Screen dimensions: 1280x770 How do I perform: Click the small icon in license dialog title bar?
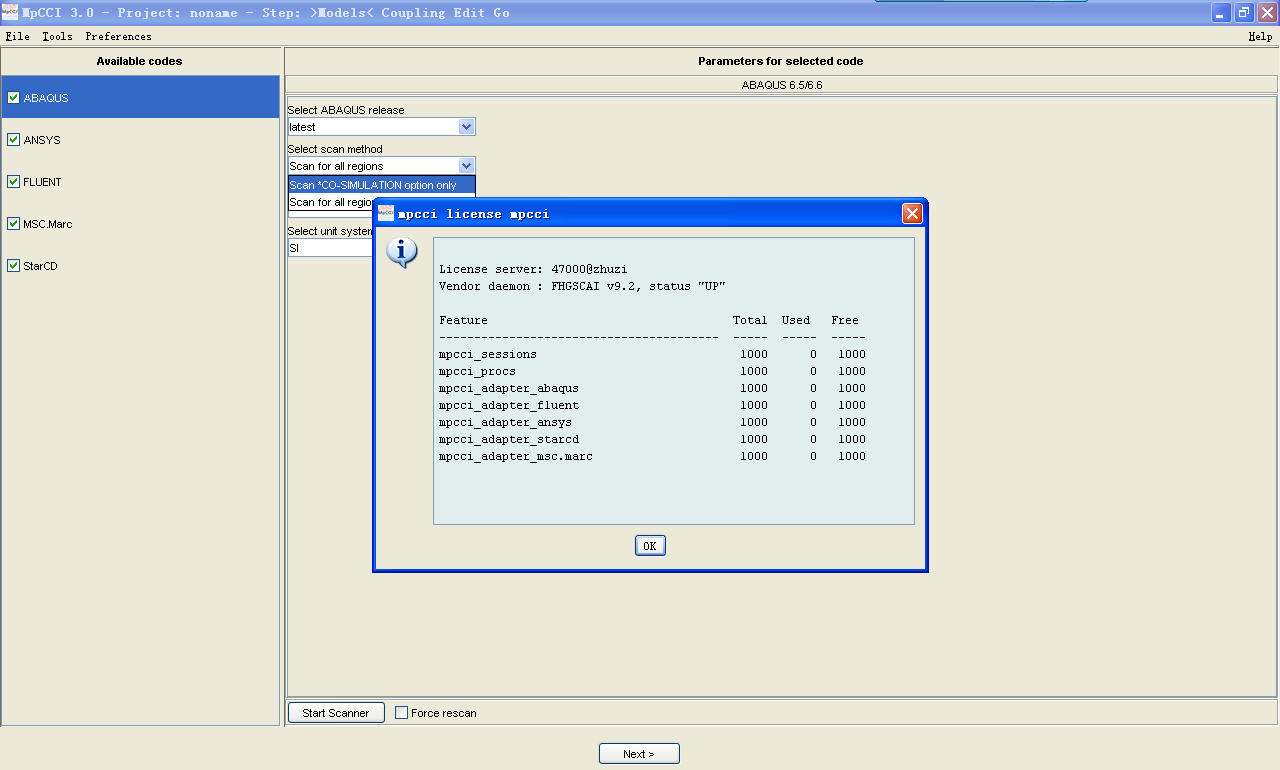(x=386, y=213)
